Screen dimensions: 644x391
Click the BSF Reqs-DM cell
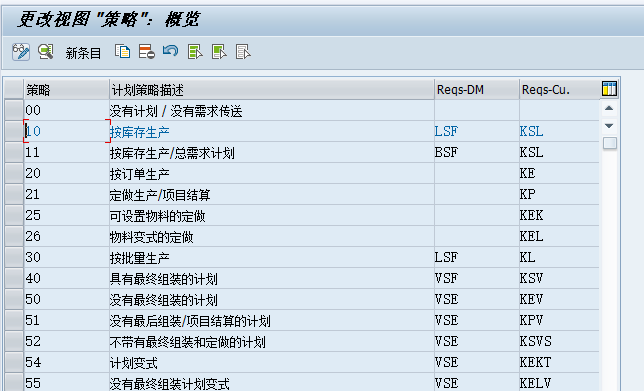coord(476,152)
